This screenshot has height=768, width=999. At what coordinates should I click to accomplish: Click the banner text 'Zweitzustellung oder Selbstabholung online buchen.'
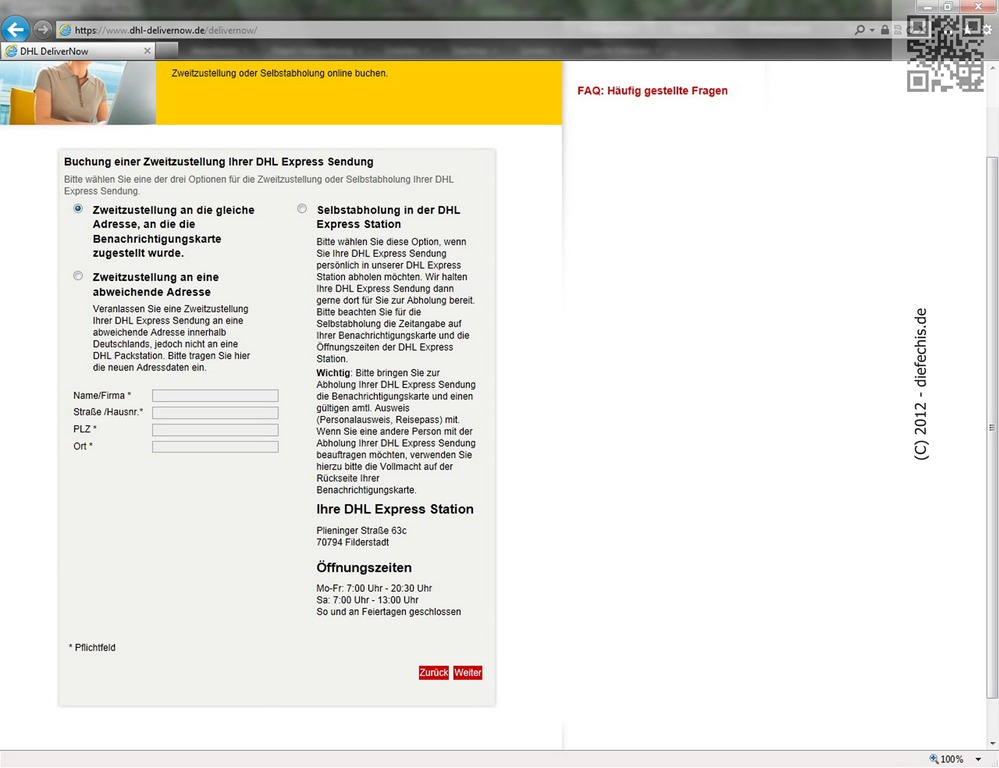tap(279, 73)
